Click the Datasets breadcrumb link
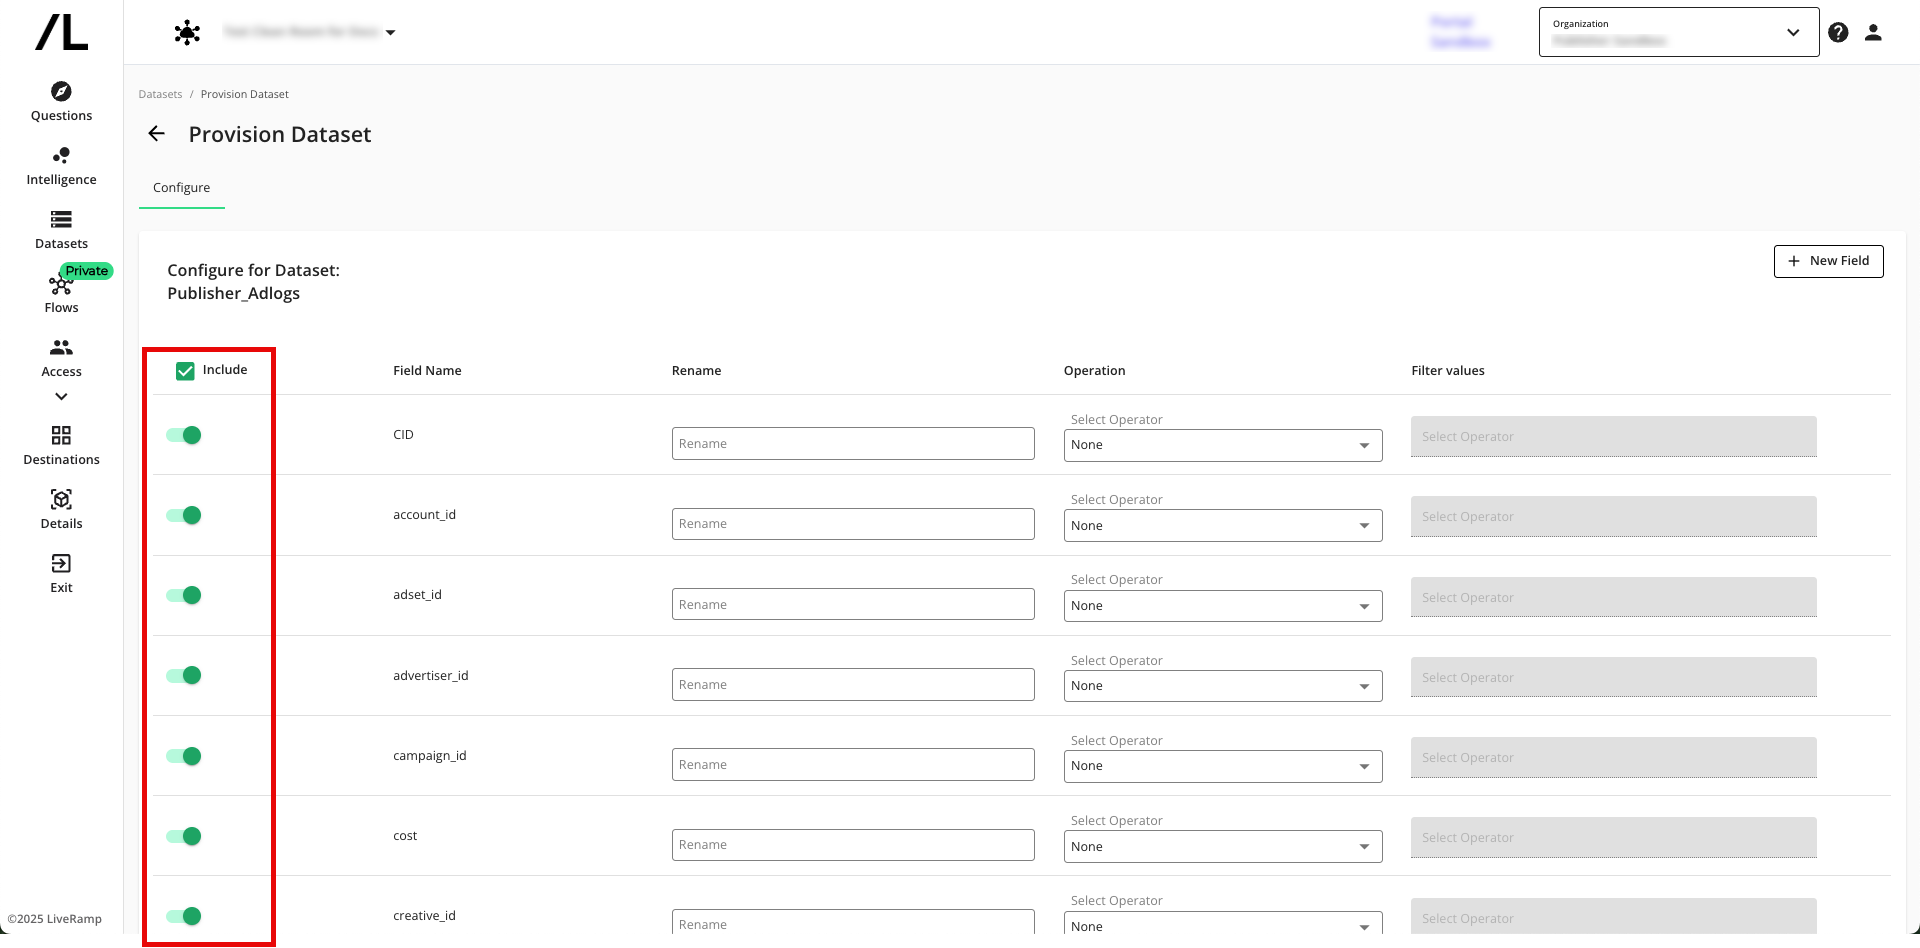The height and width of the screenshot is (948, 1920). click(160, 95)
